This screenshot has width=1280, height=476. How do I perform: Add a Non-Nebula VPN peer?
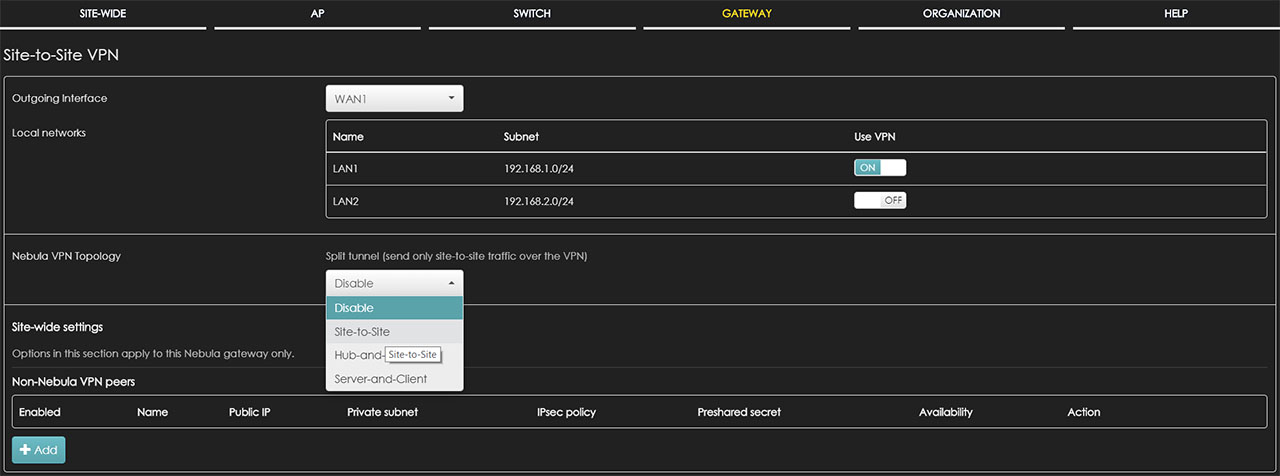coord(38,450)
